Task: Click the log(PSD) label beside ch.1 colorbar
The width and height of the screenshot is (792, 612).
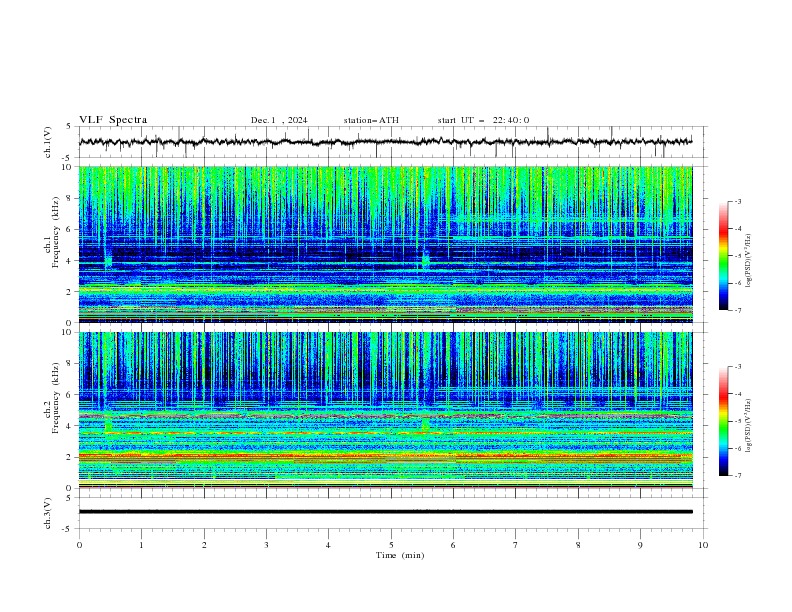Action: point(748,261)
